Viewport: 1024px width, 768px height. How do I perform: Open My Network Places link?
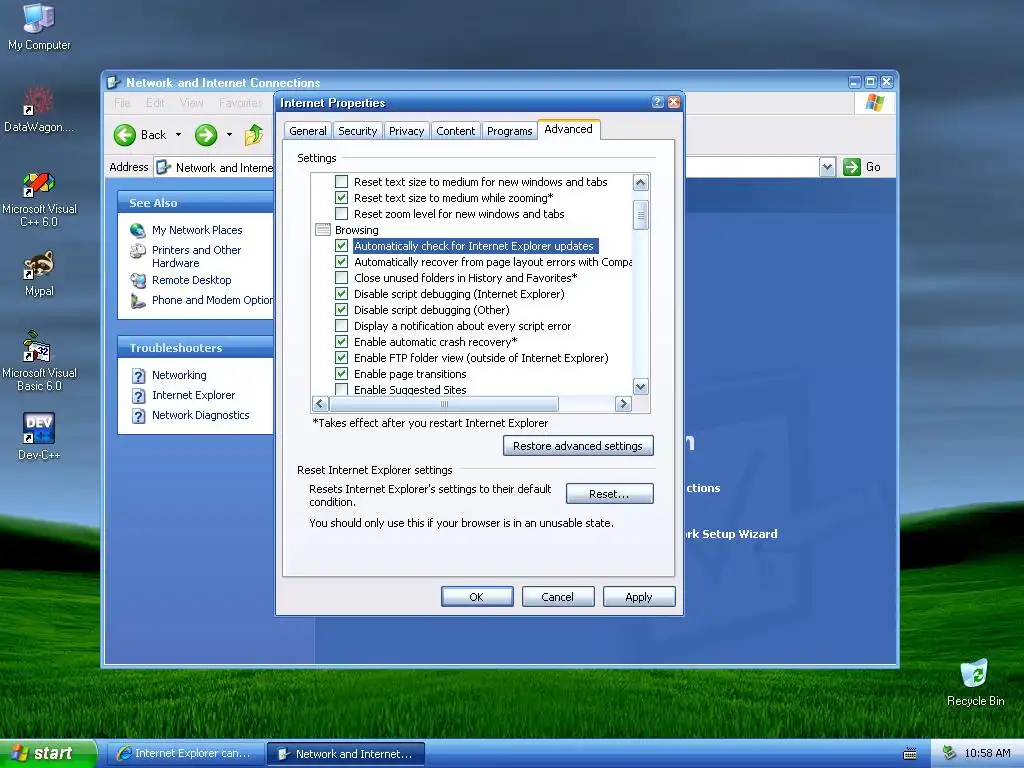pos(197,230)
